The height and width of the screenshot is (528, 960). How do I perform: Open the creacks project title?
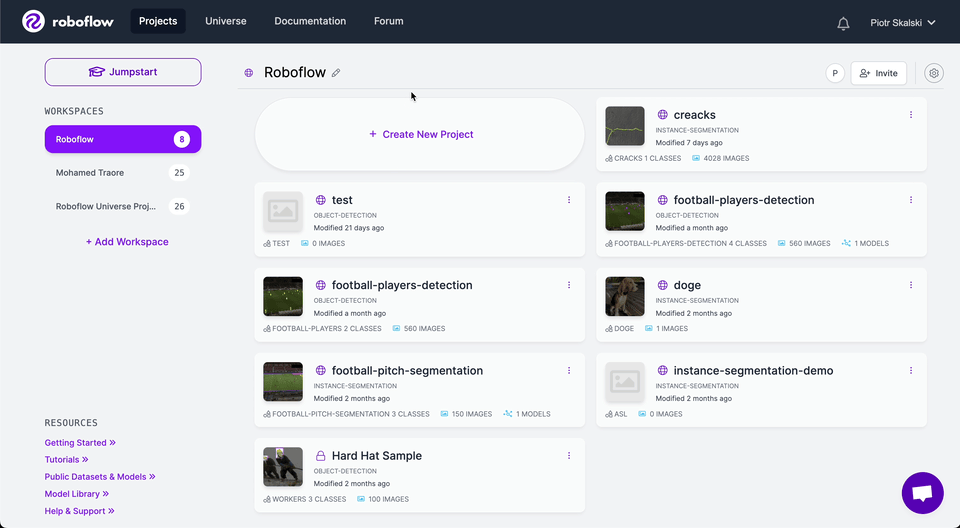(x=694, y=115)
